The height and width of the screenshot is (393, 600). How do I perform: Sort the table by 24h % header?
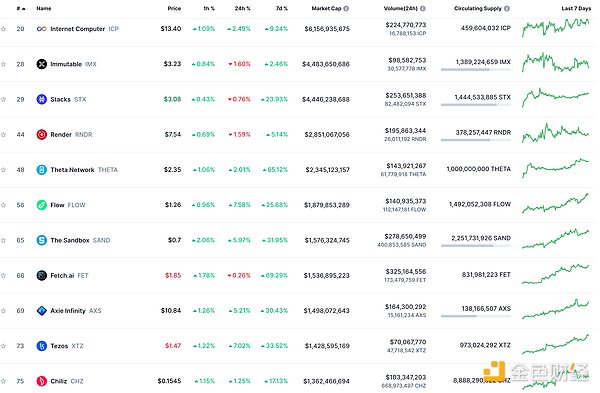click(x=243, y=8)
